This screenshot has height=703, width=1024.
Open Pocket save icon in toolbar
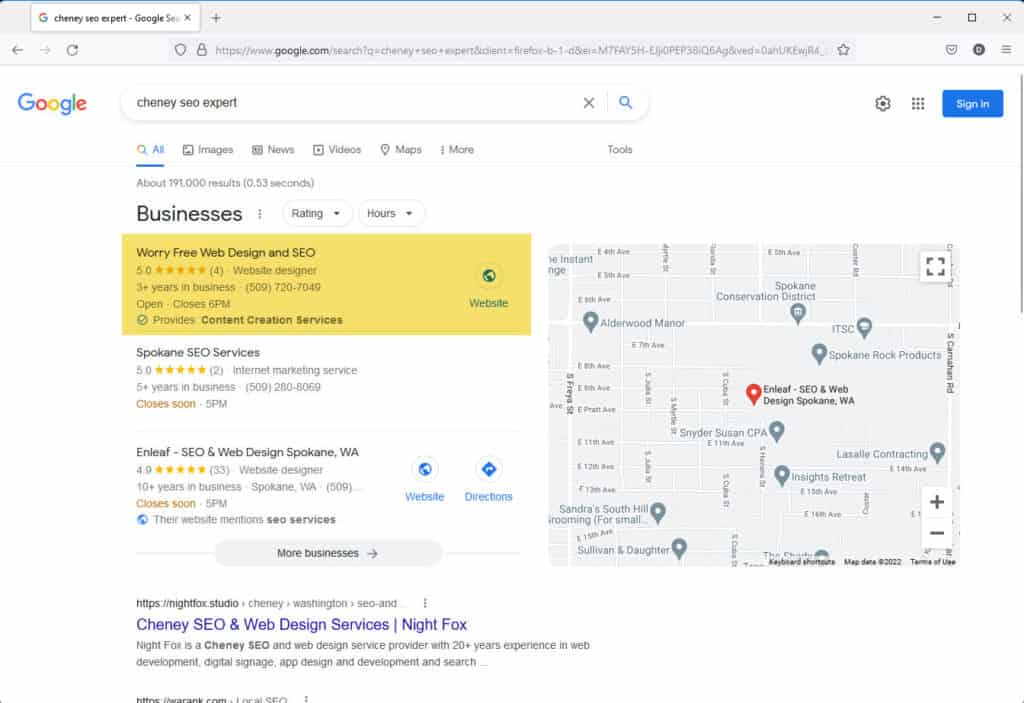pyautogui.click(x=952, y=50)
